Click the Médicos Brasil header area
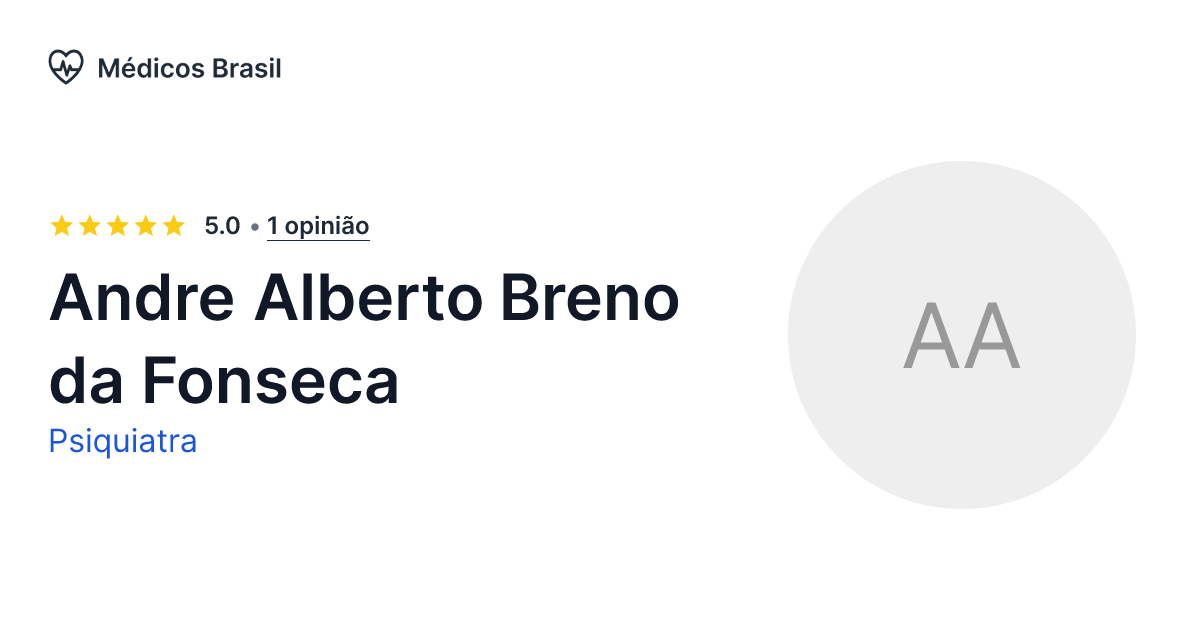 [x=165, y=67]
